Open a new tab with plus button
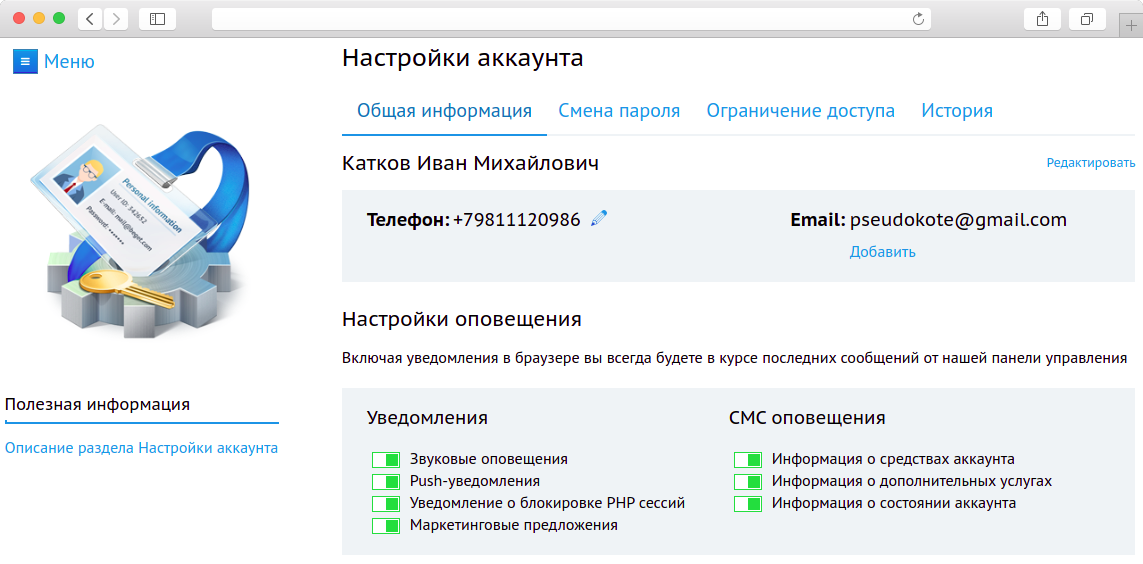Screen dimensions: 1143x564 pos(1131,26)
